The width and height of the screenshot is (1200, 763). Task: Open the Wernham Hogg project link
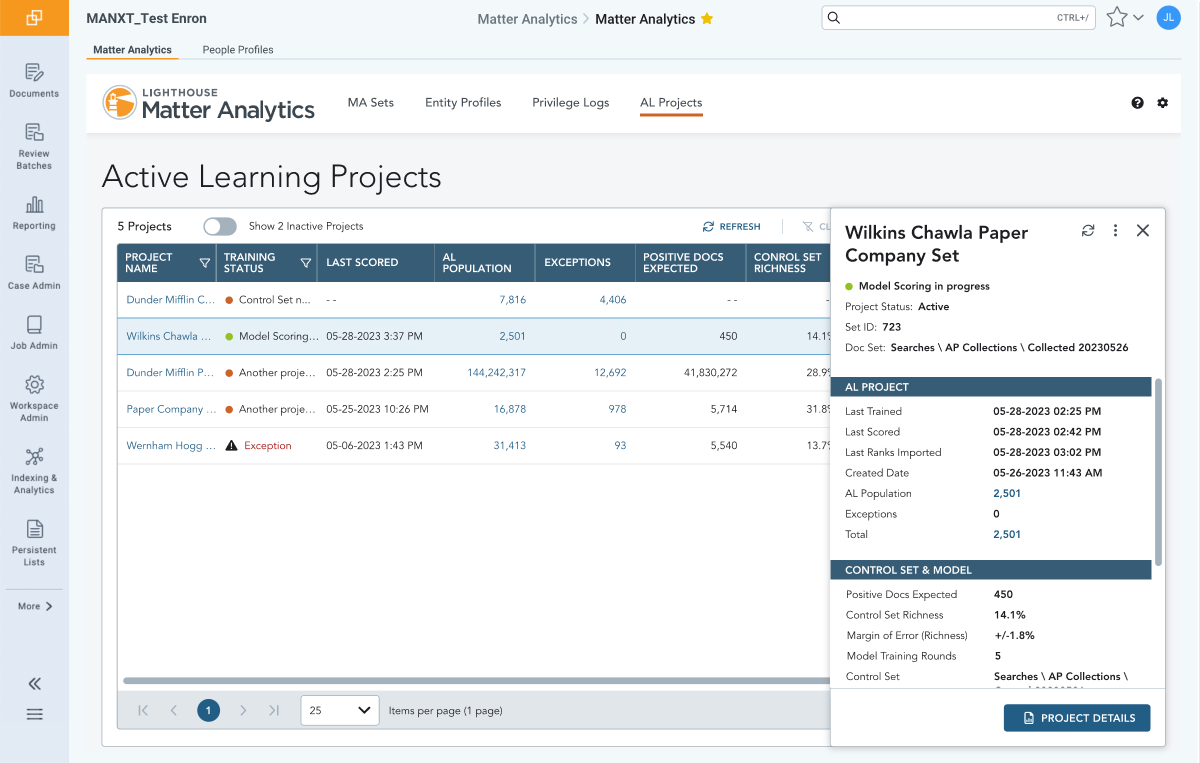[171, 446]
